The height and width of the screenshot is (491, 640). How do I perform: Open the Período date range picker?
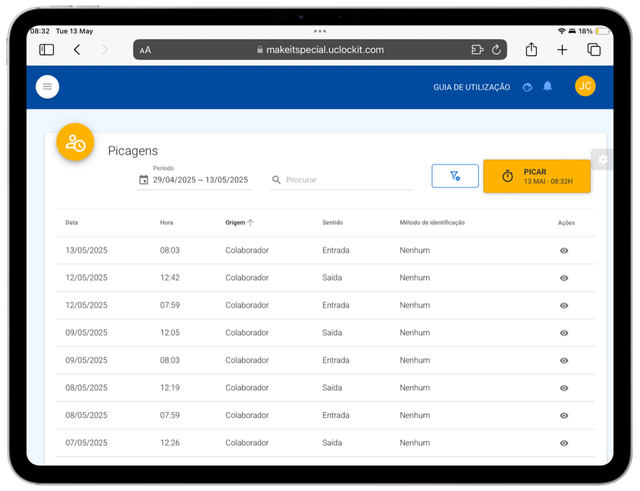pyautogui.click(x=194, y=180)
